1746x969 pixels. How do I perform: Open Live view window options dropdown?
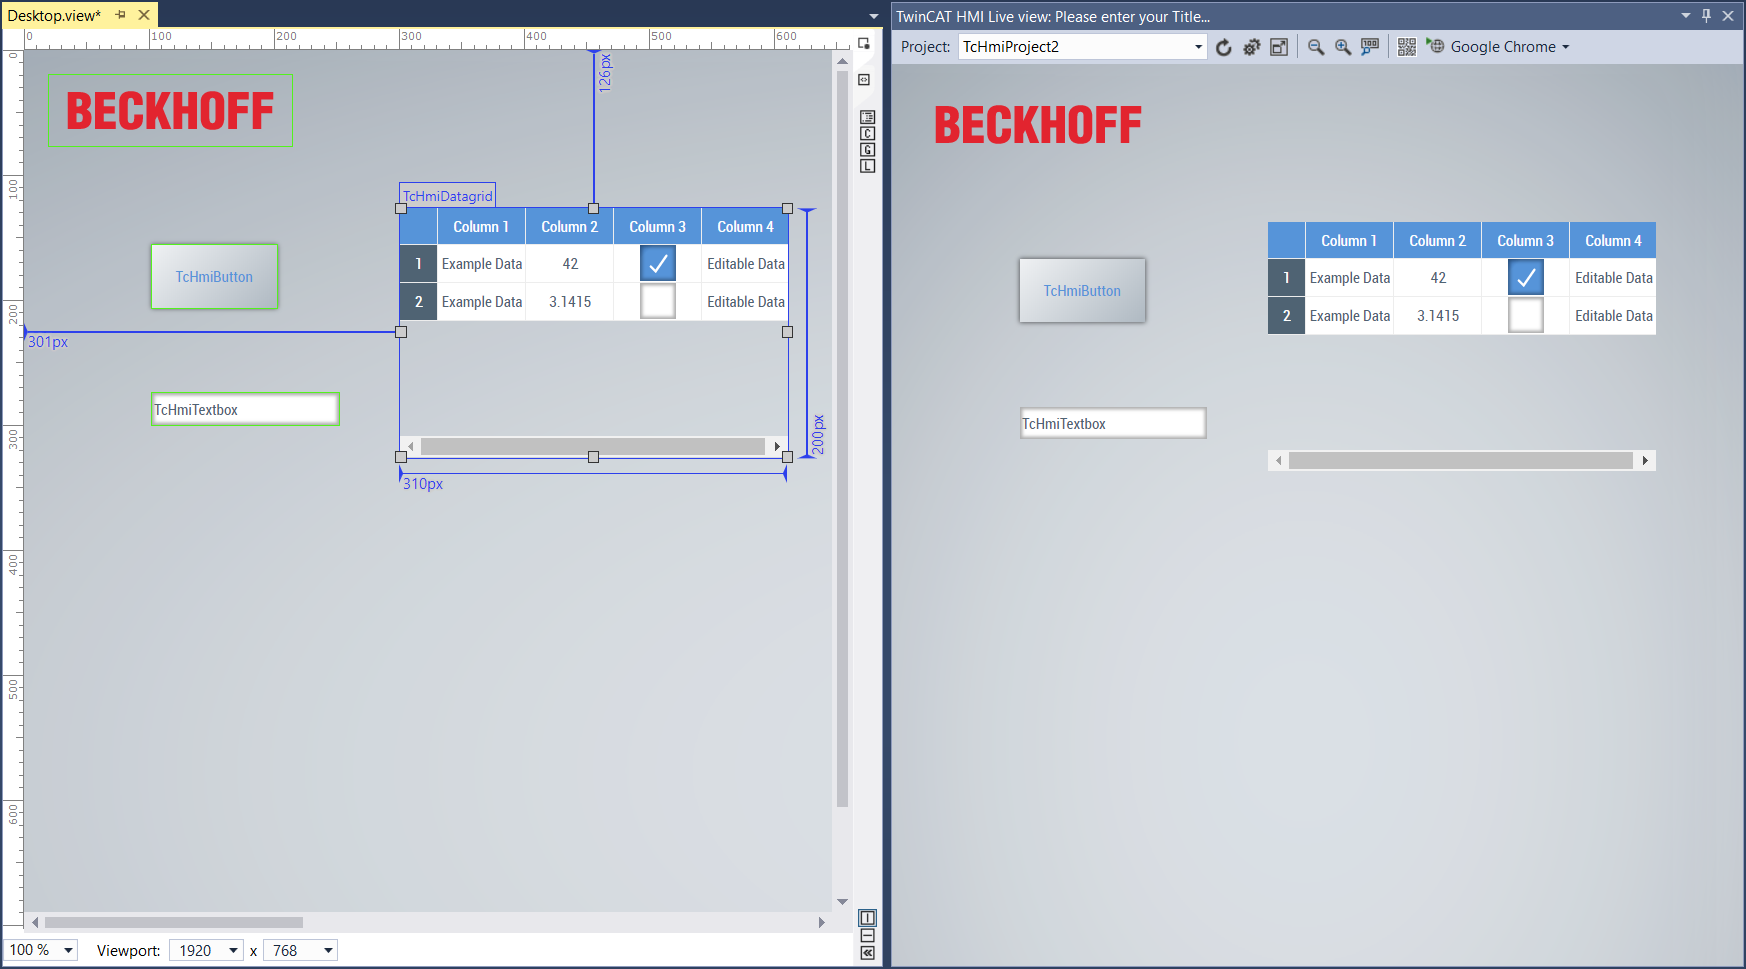pyautogui.click(x=1686, y=15)
